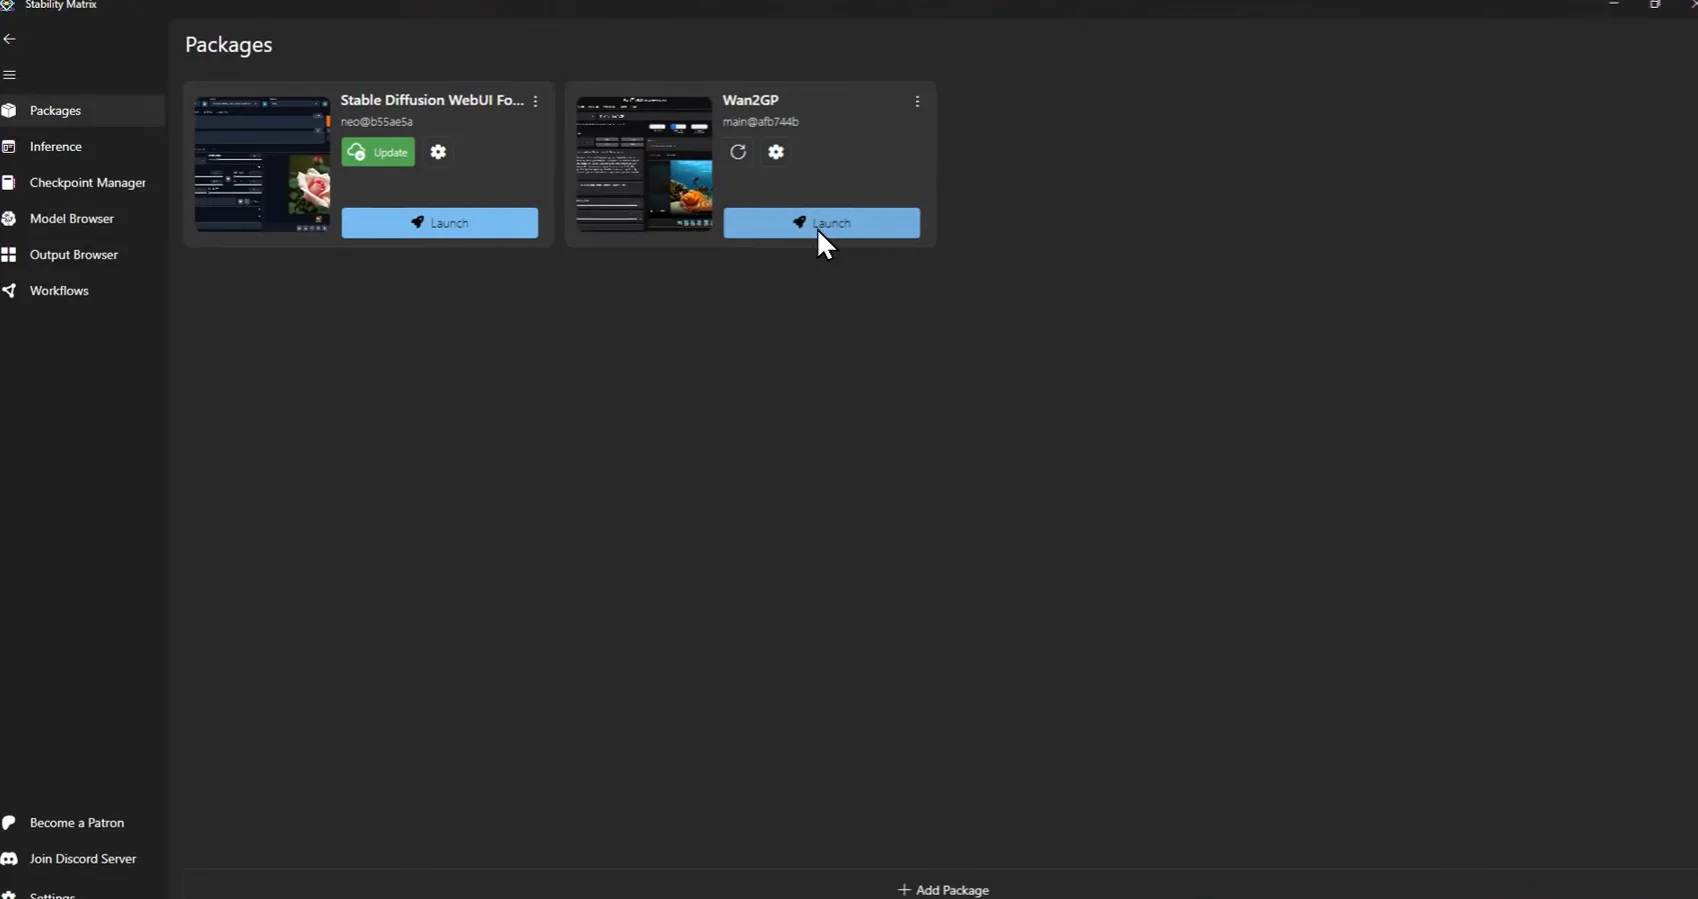Collapse the sidebar with hamburger icon
The height and width of the screenshot is (899, 1698).
pyautogui.click(x=10, y=75)
